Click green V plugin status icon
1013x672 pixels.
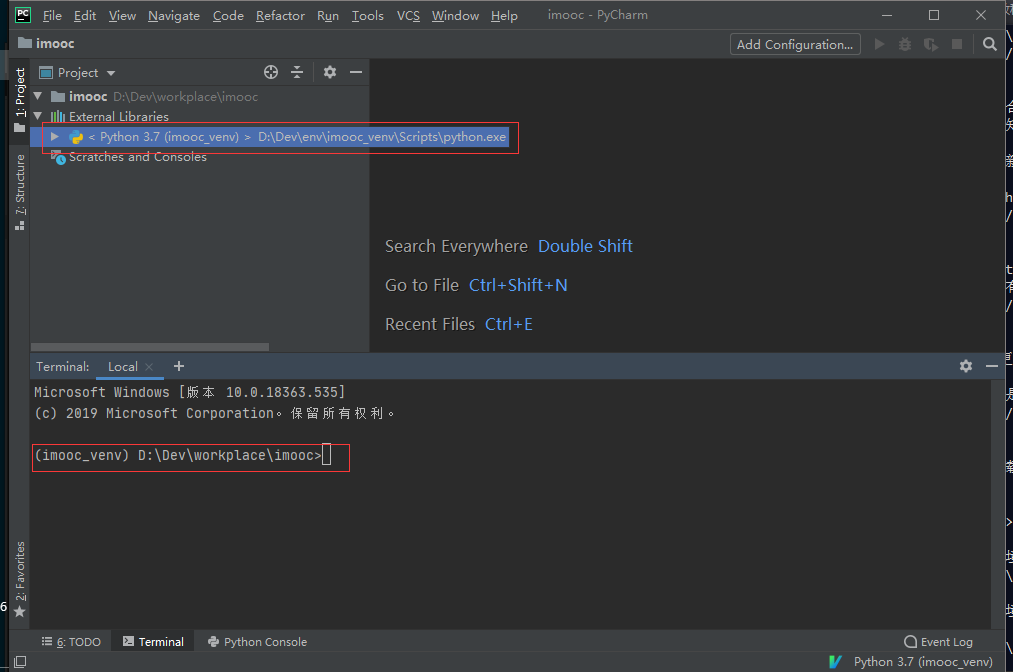(835, 662)
